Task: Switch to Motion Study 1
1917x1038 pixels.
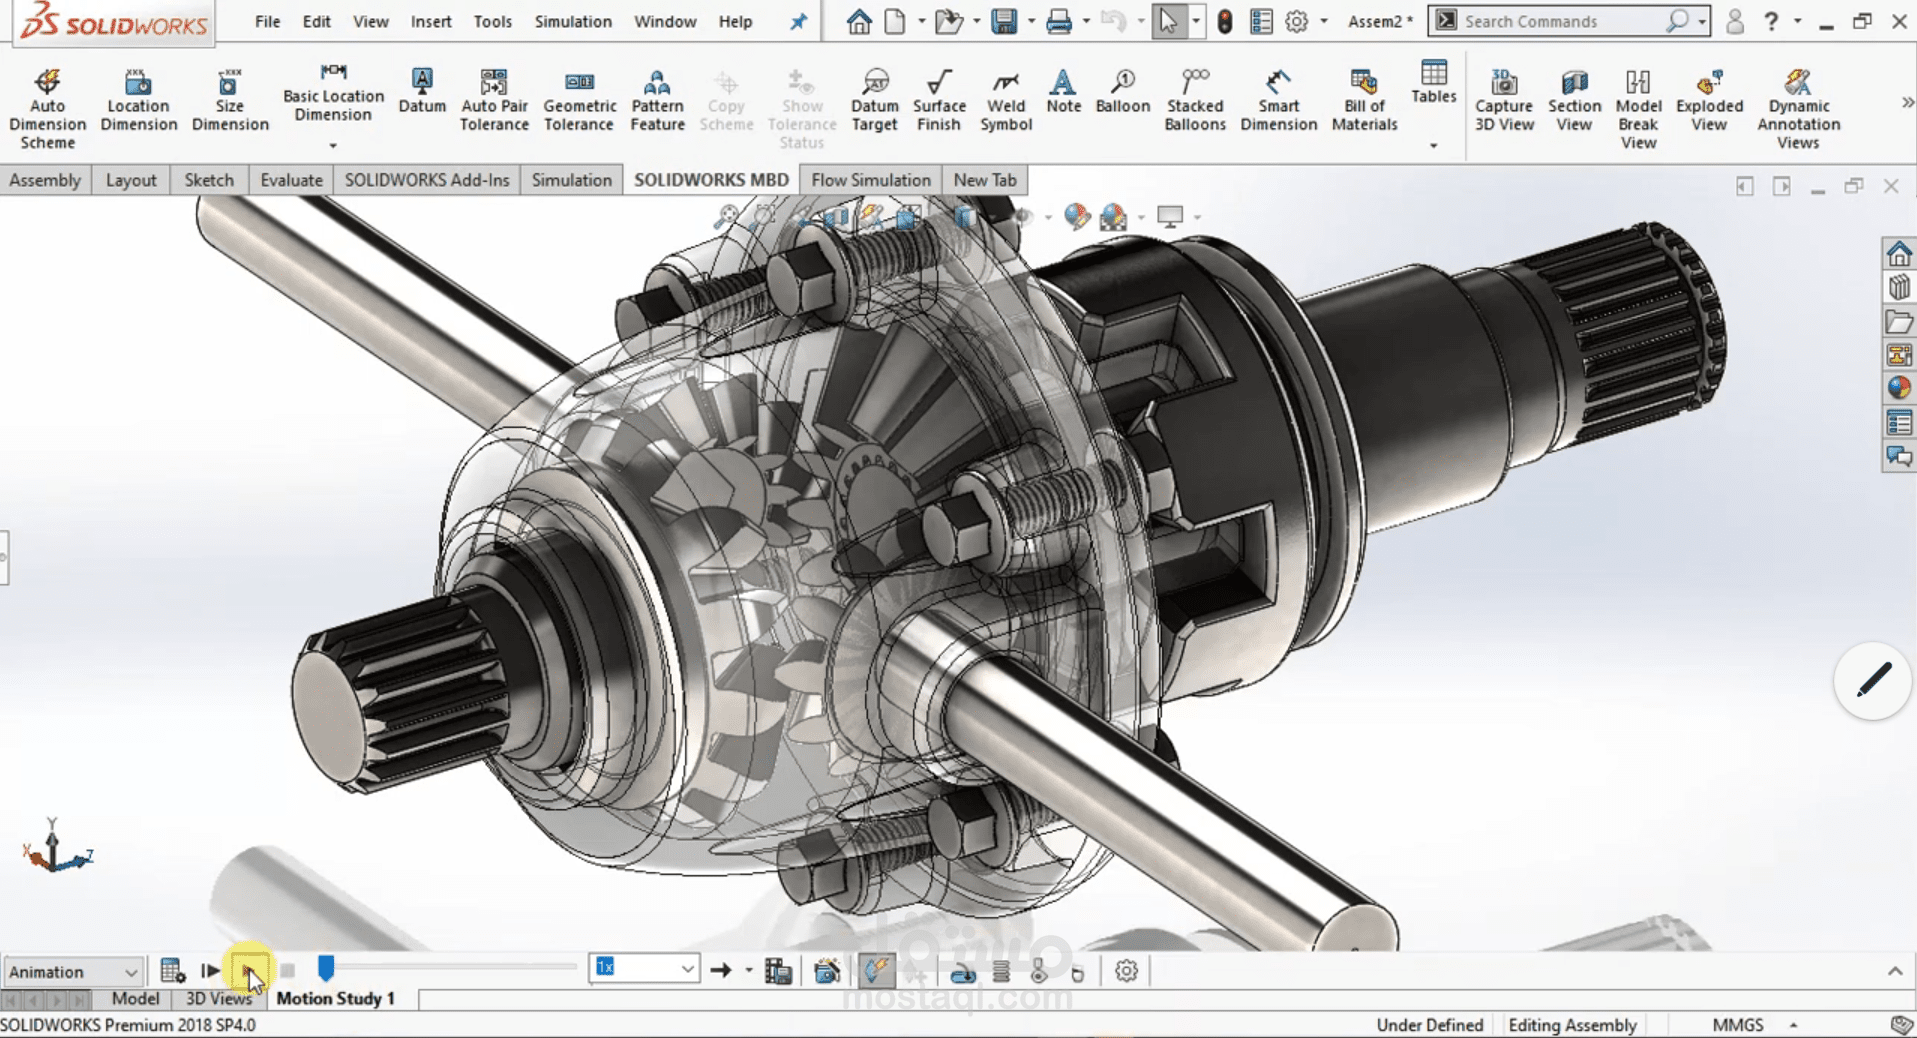Action: (x=336, y=998)
